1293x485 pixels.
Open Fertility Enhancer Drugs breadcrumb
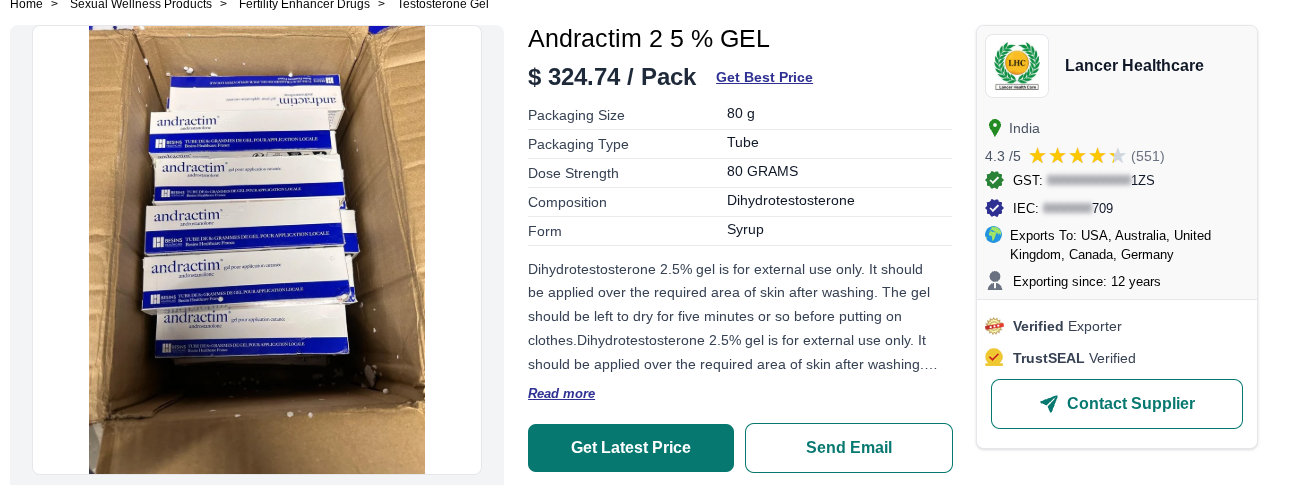pos(304,5)
